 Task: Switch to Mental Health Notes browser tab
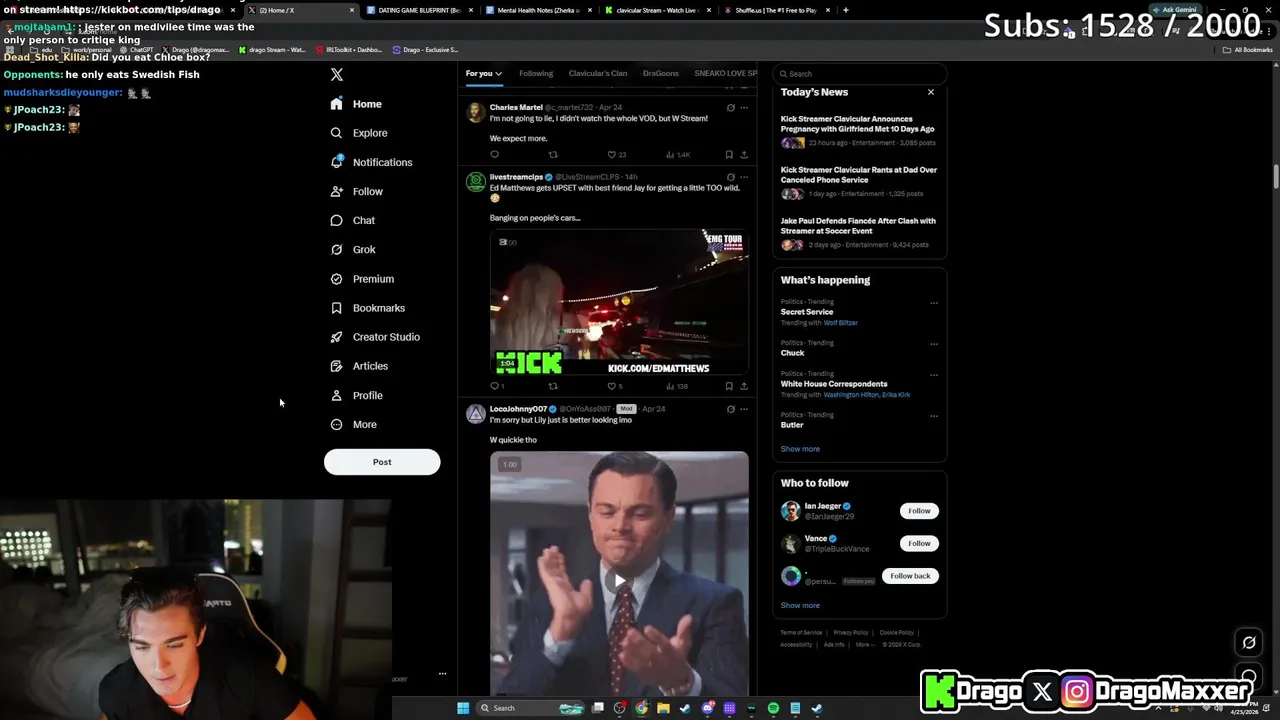(538, 10)
